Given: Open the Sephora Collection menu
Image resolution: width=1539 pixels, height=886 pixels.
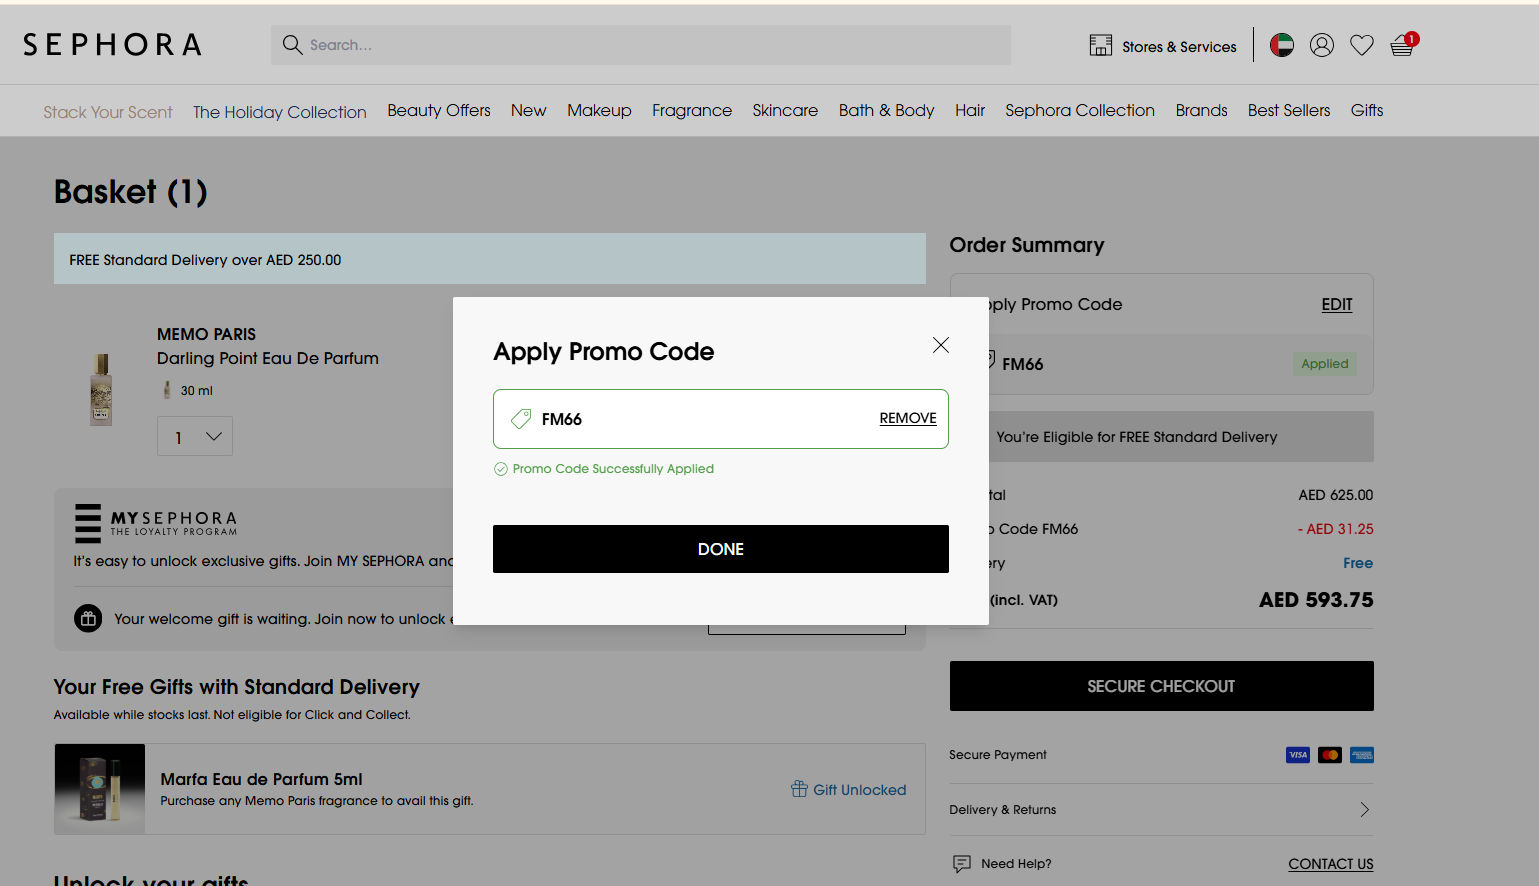Looking at the screenshot, I should tap(1080, 110).
